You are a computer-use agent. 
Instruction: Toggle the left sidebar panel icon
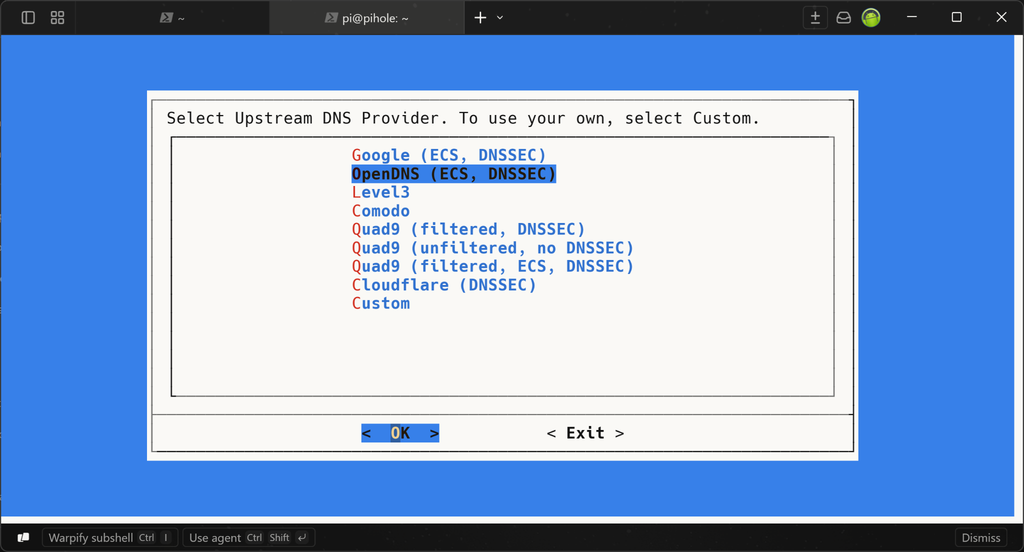(28, 18)
